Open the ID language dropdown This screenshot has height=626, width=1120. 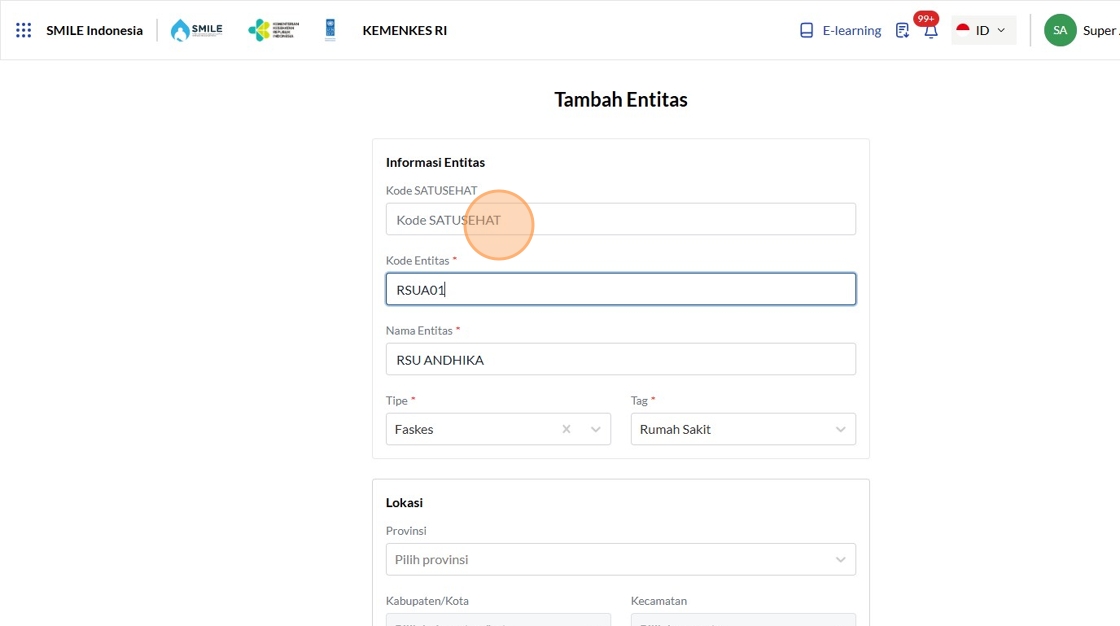click(984, 30)
